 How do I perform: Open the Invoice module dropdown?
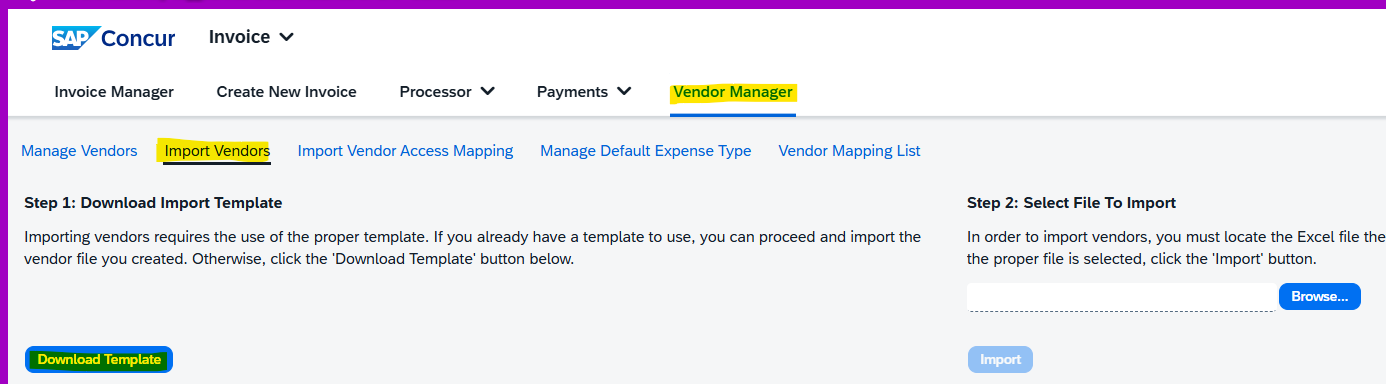(251, 37)
